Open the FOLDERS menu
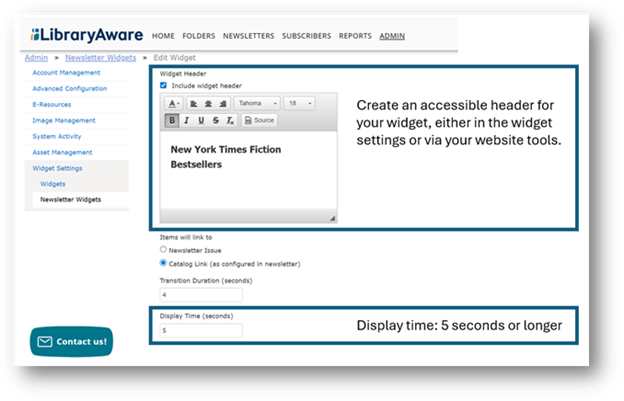 199,36
